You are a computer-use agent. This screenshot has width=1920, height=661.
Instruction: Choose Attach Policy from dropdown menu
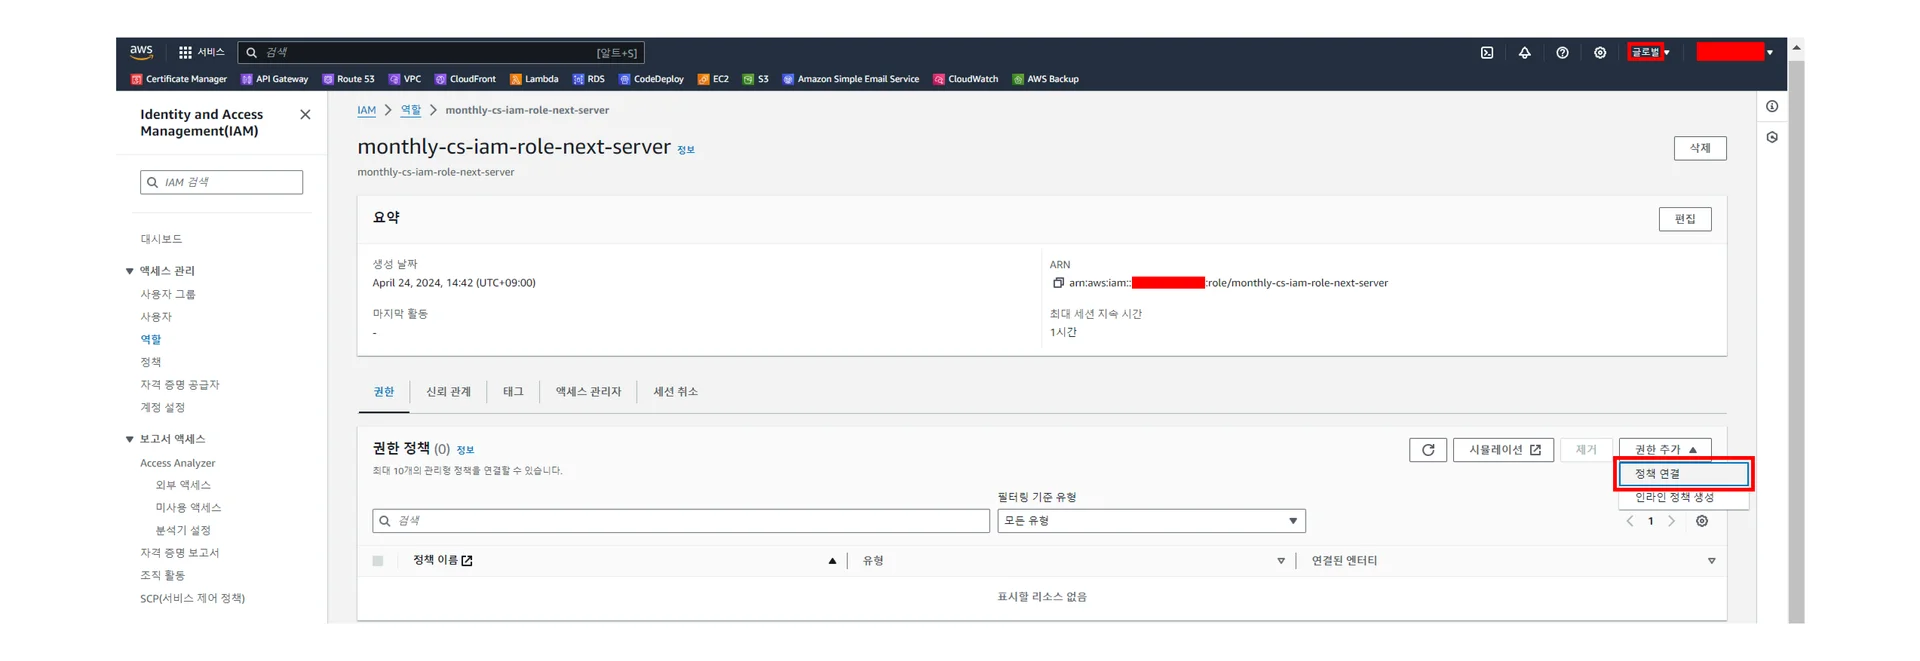click(x=1682, y=474)
